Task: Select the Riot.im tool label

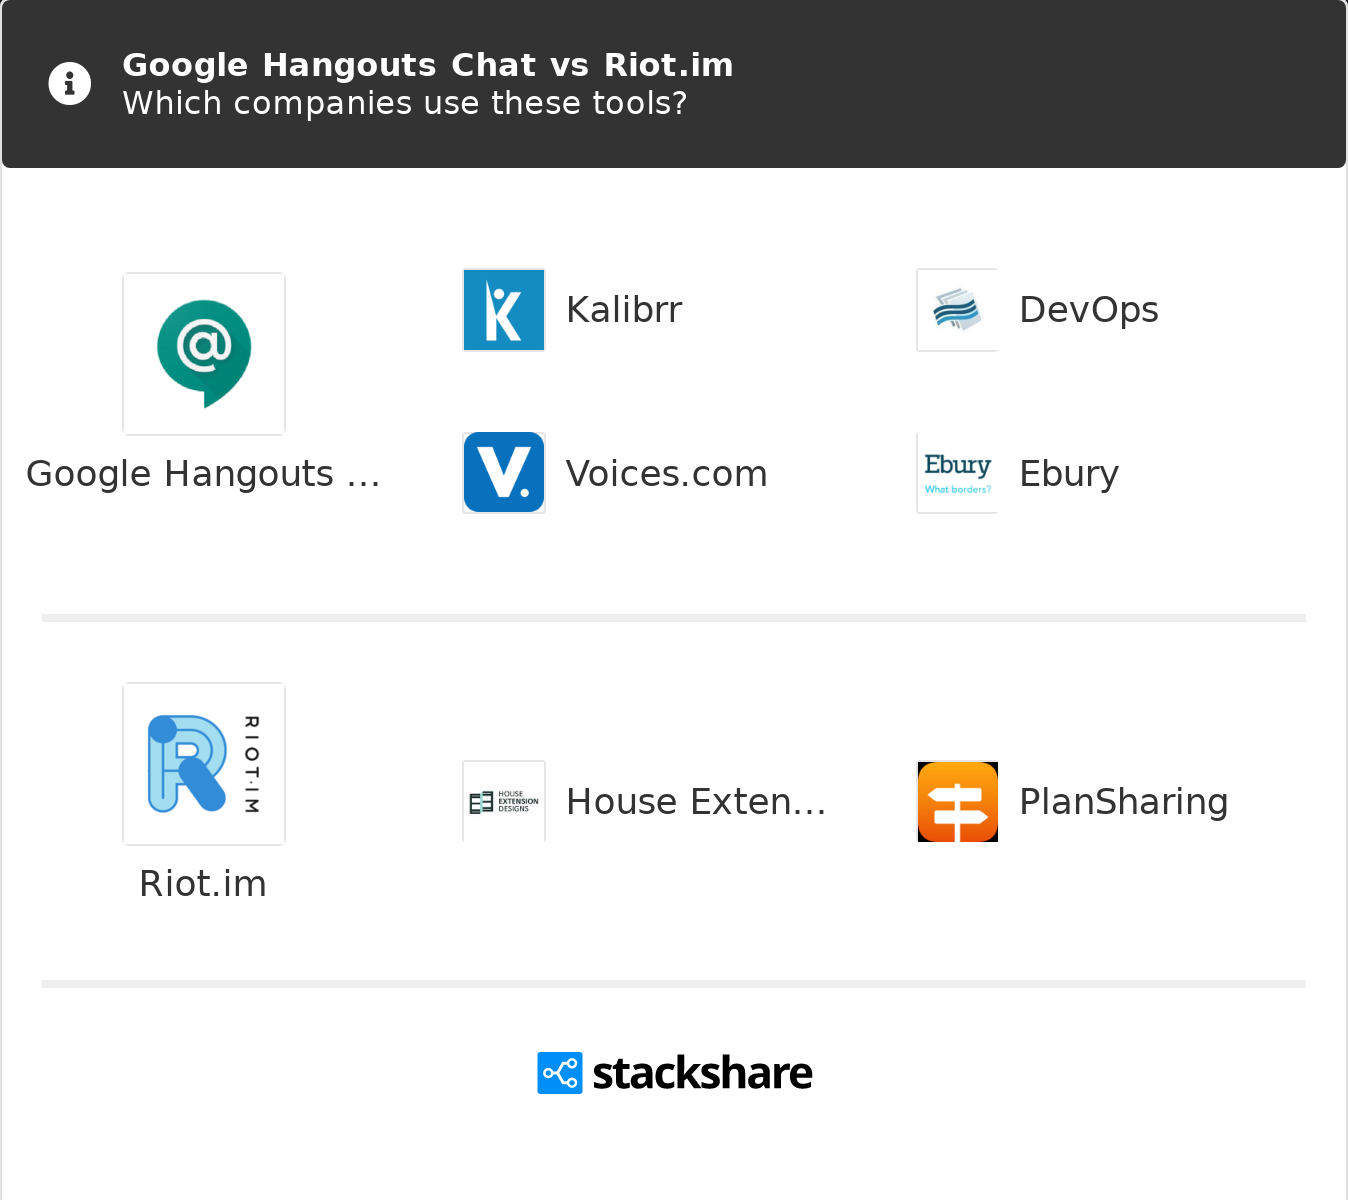Action: coord(203,884)
